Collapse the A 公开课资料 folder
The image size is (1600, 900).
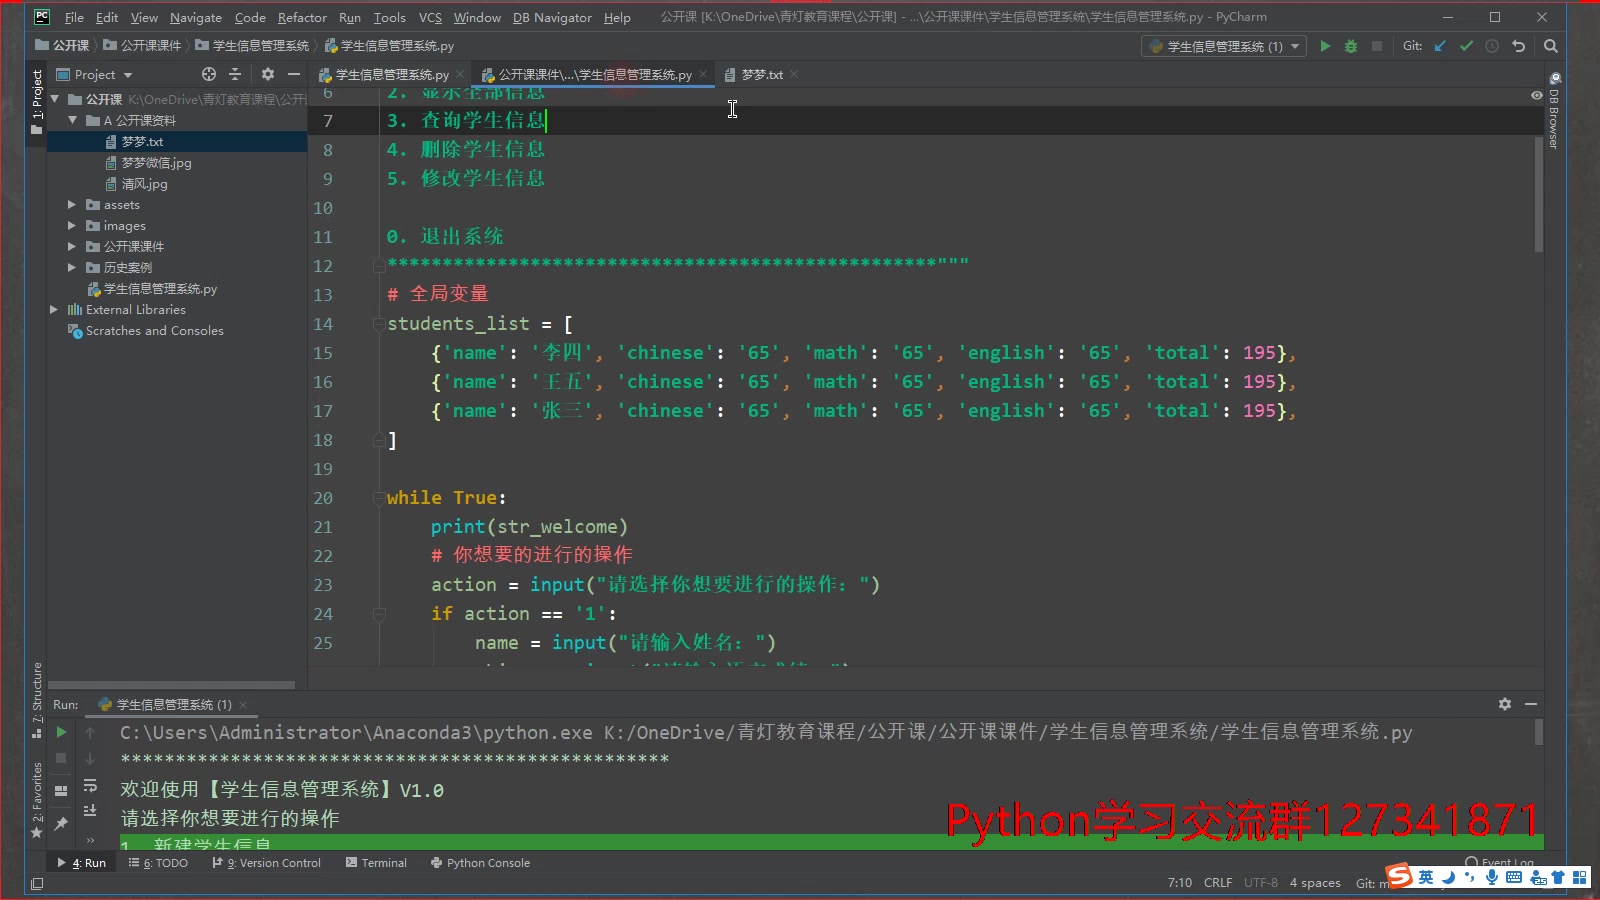click(x=72, y=119)
